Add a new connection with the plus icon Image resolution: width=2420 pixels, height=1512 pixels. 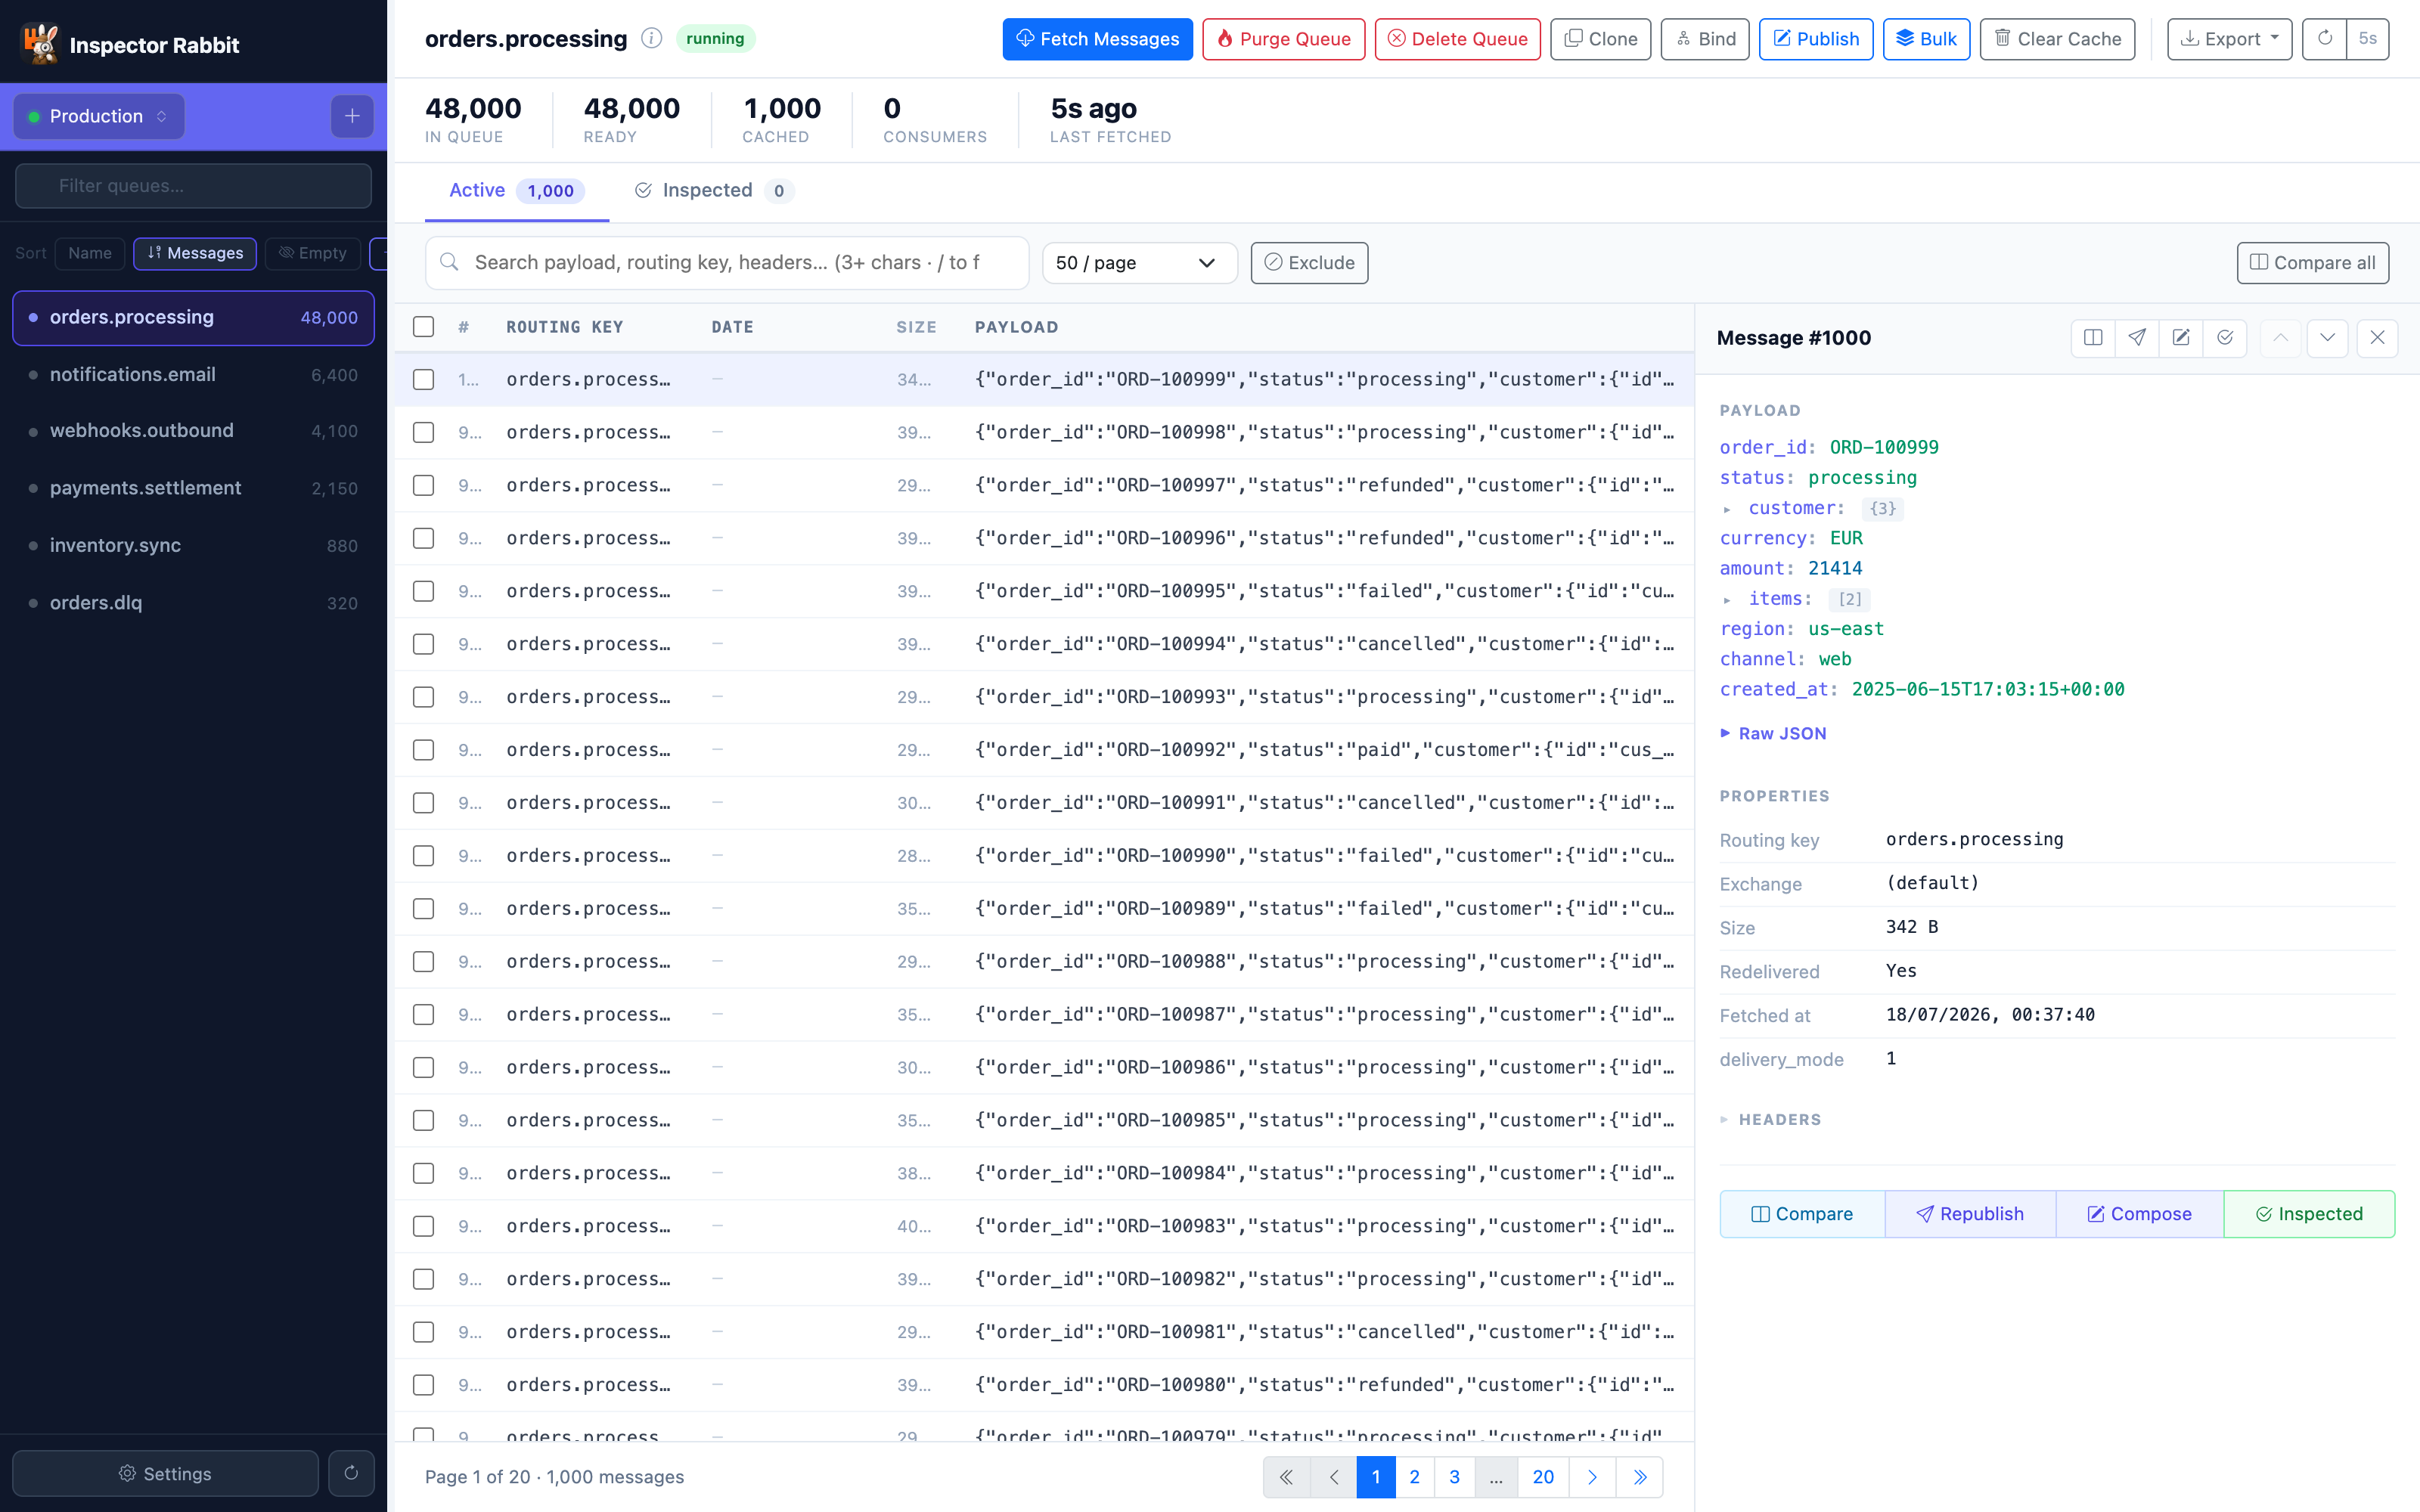point(352,116)
